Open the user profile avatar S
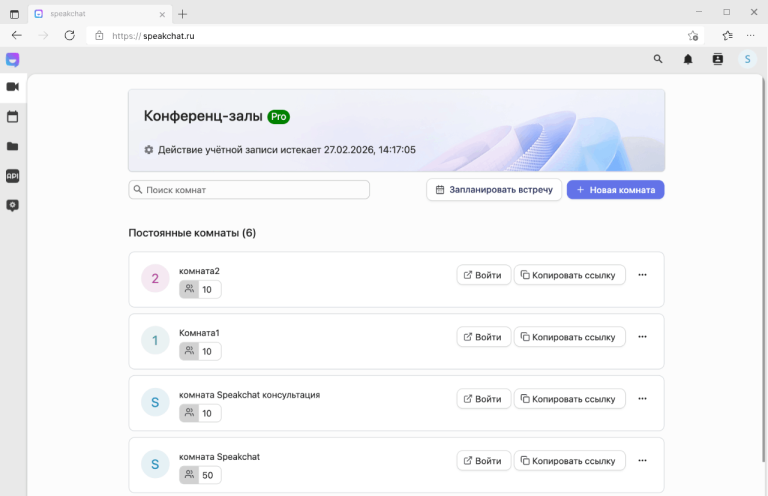 [x=747, y=59]
